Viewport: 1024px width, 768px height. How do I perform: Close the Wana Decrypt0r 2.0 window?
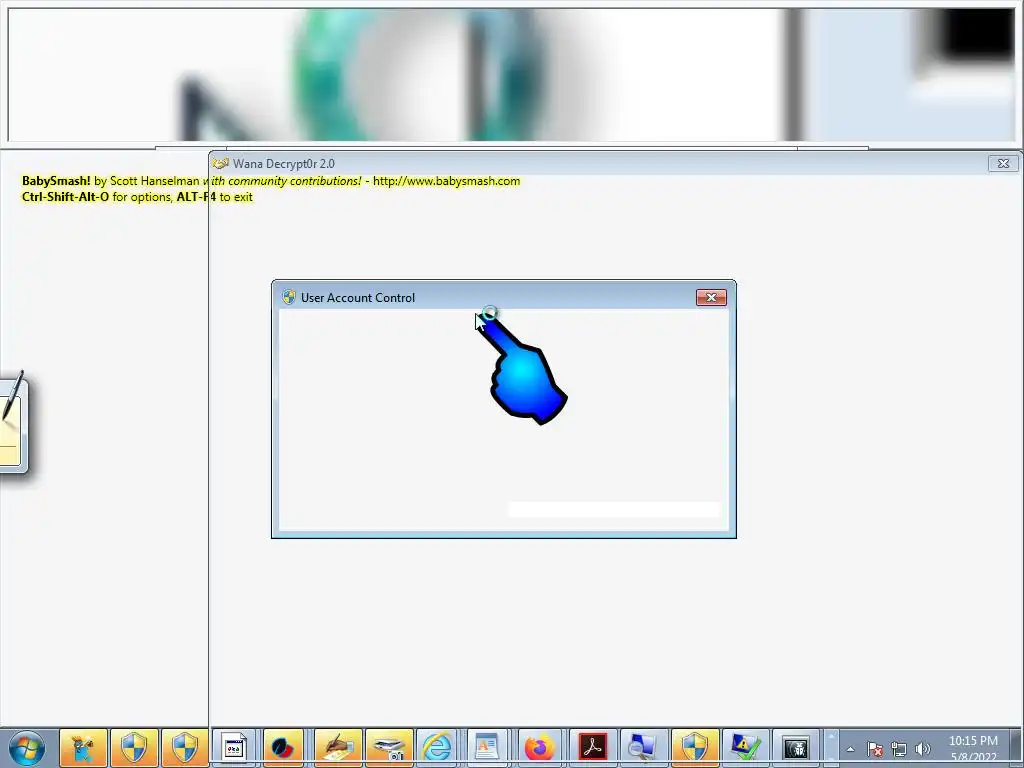[1003, 163]
